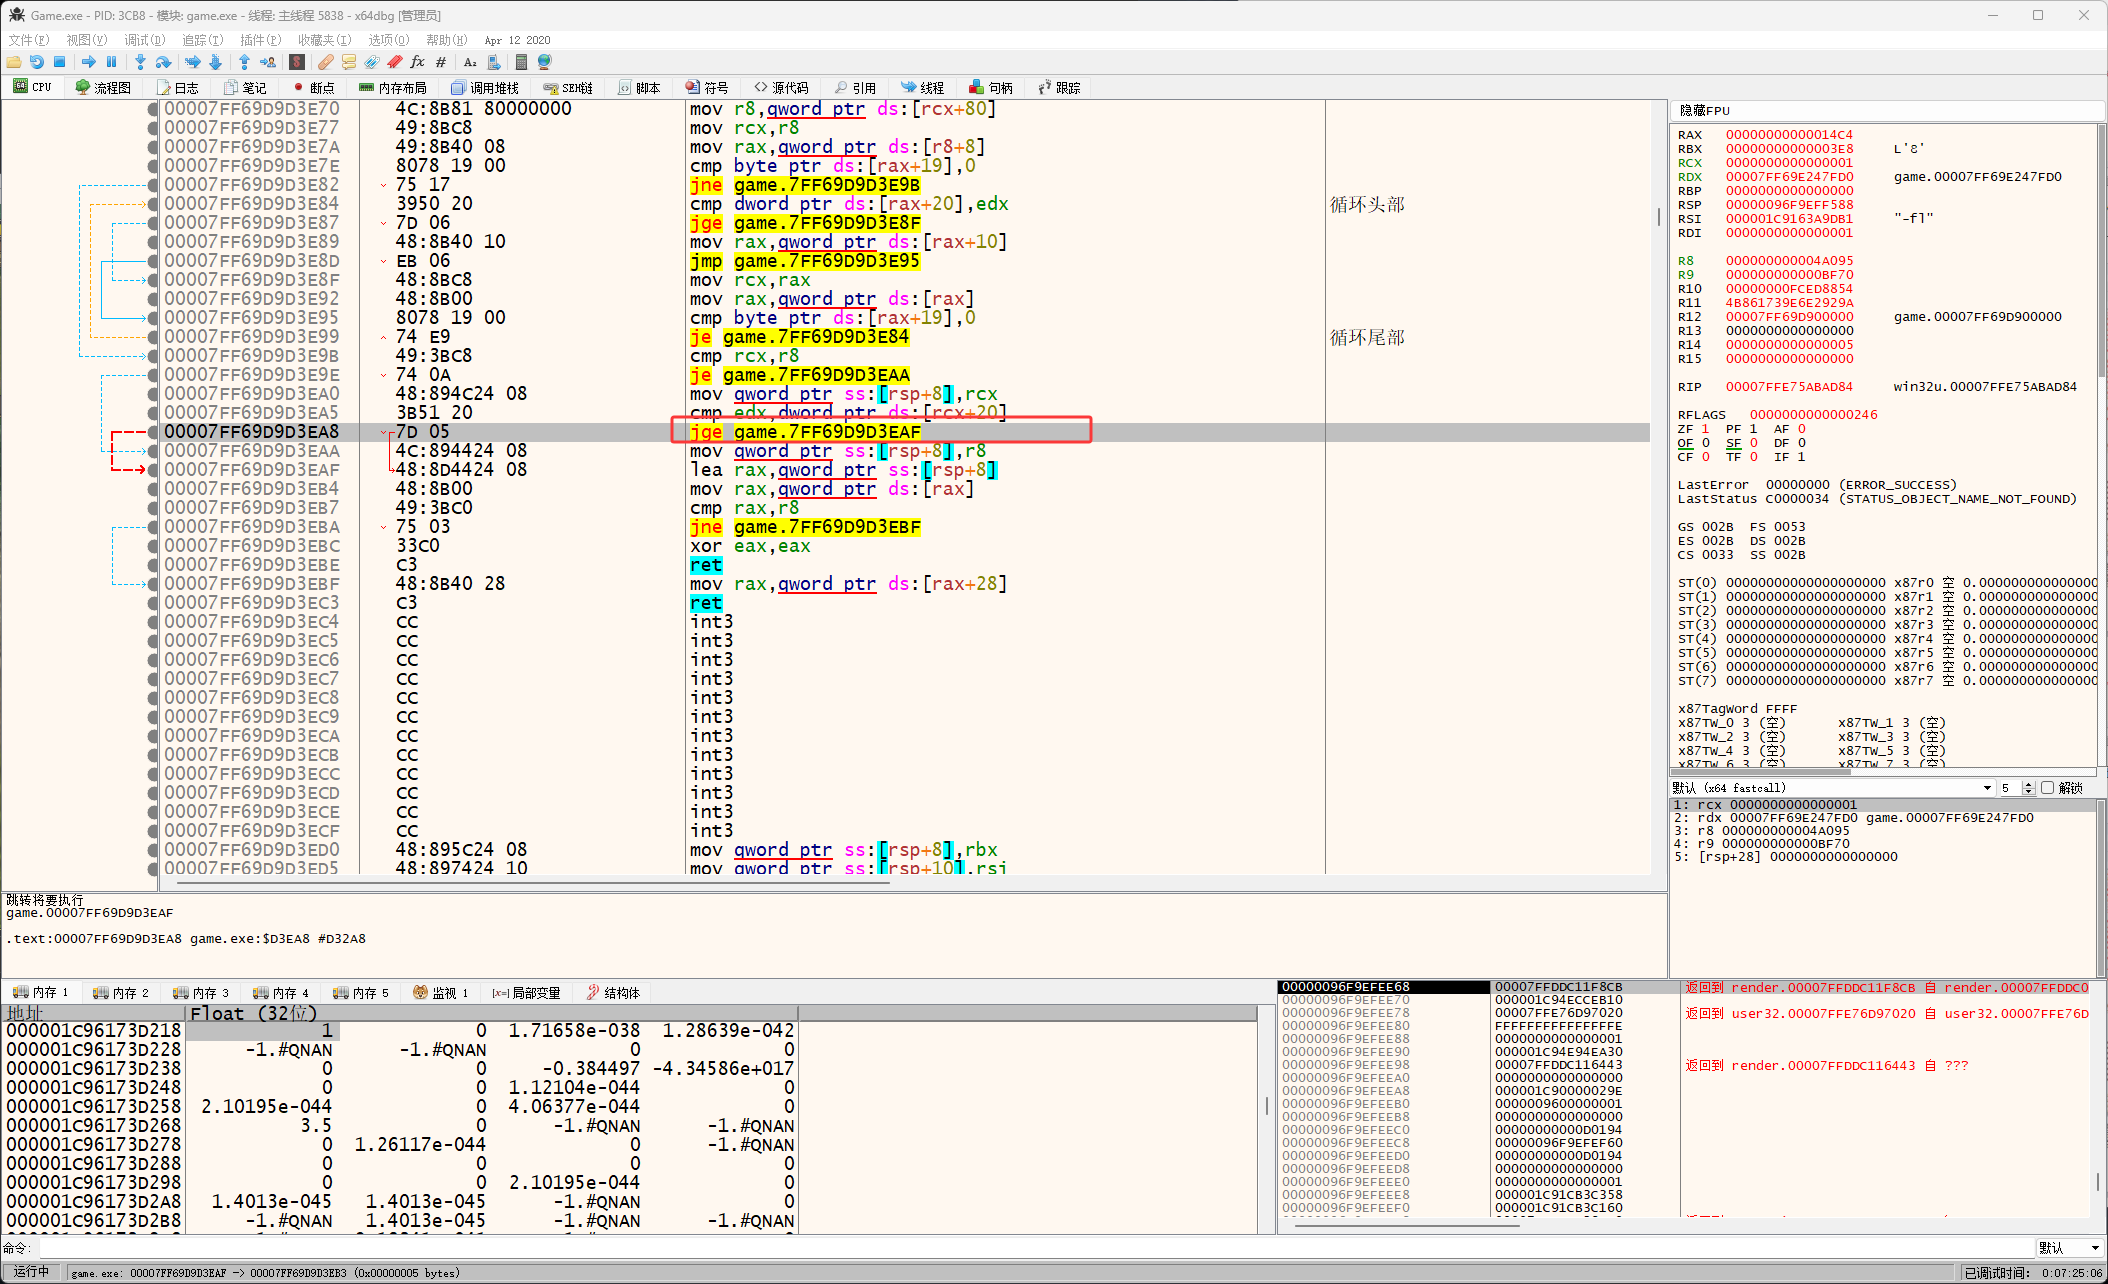Click the Step Over toolbar icon

(x=163, y=62)
